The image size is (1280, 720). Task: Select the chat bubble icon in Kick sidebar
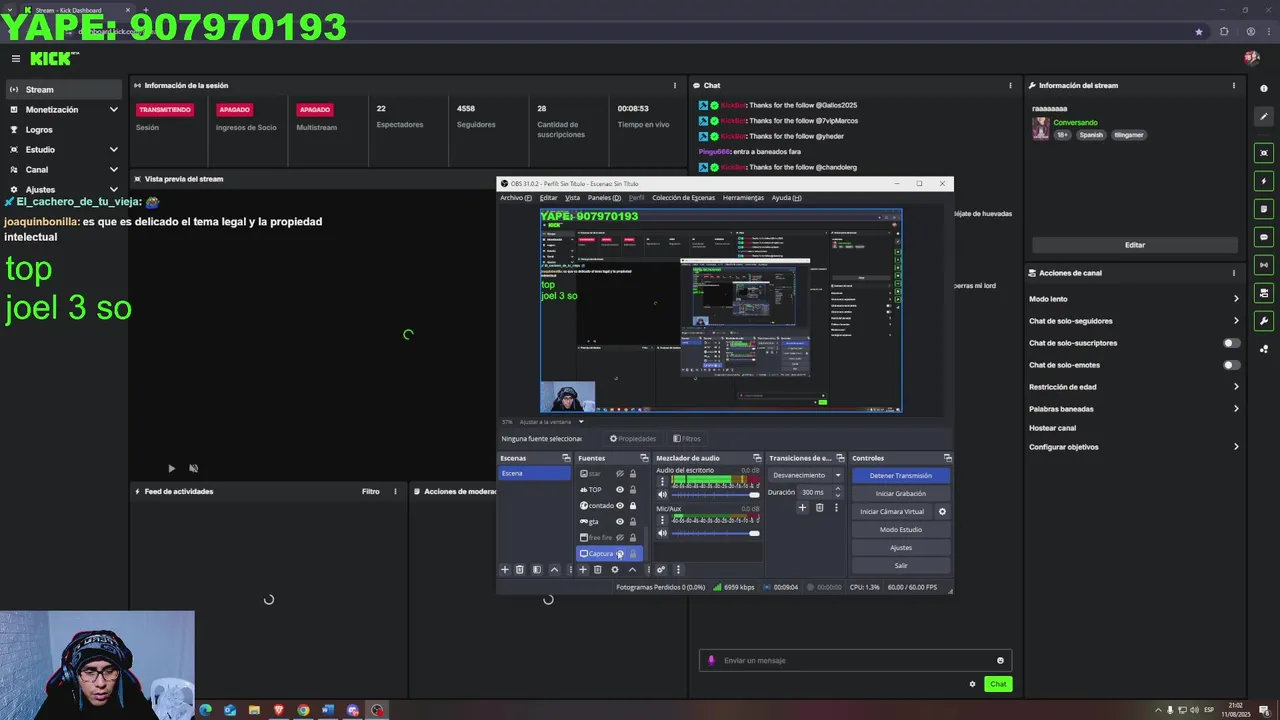click(1264, 237)
